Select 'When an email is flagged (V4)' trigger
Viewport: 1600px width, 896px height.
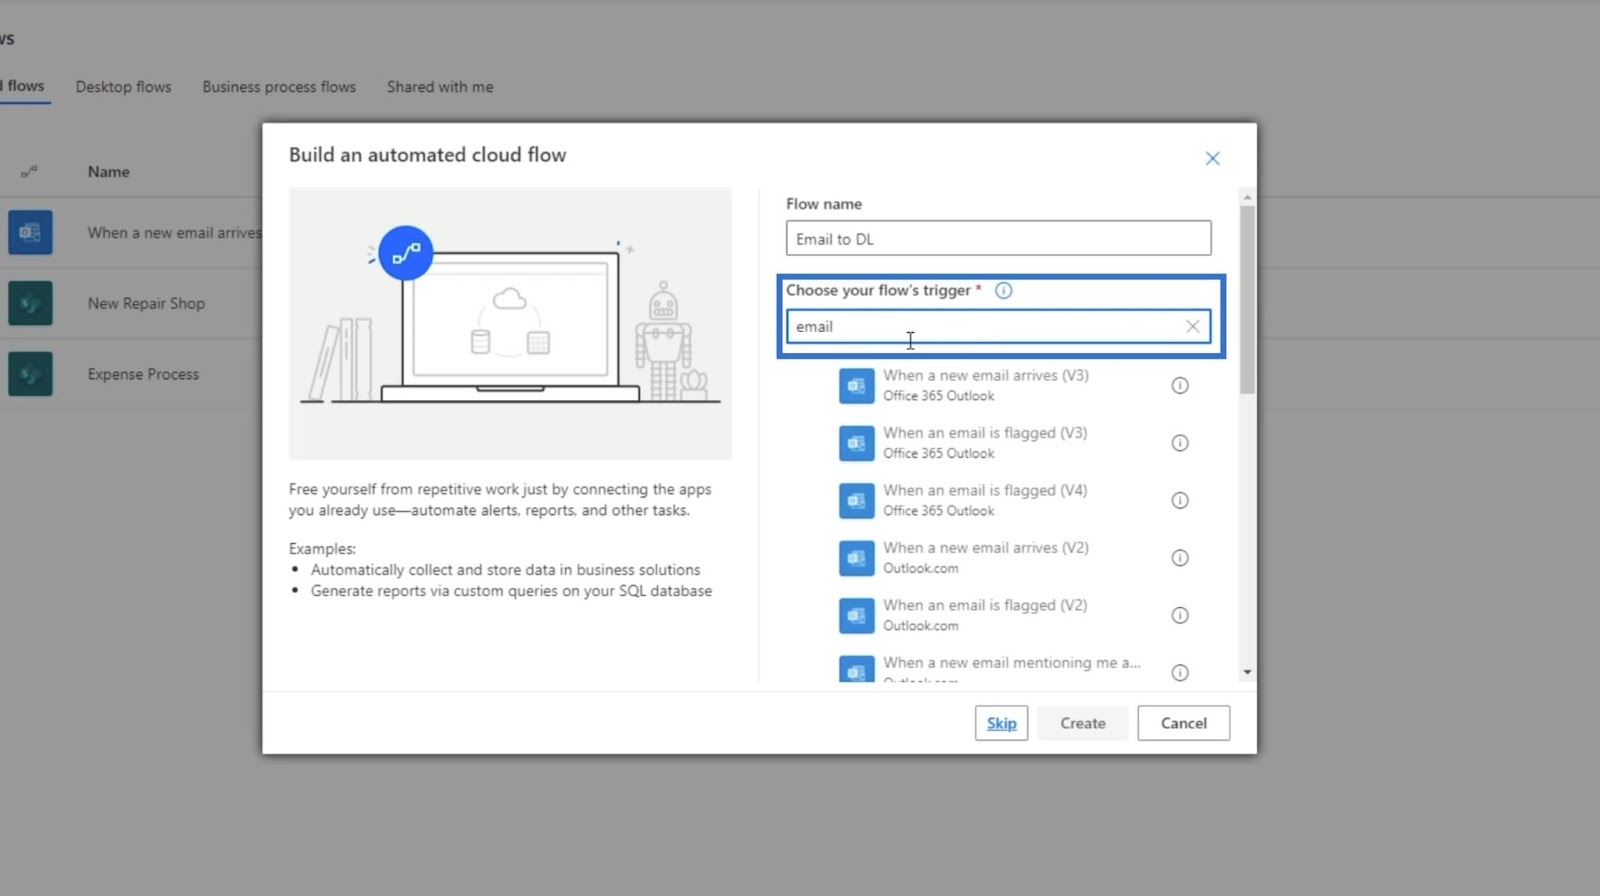click(1013, 500)
